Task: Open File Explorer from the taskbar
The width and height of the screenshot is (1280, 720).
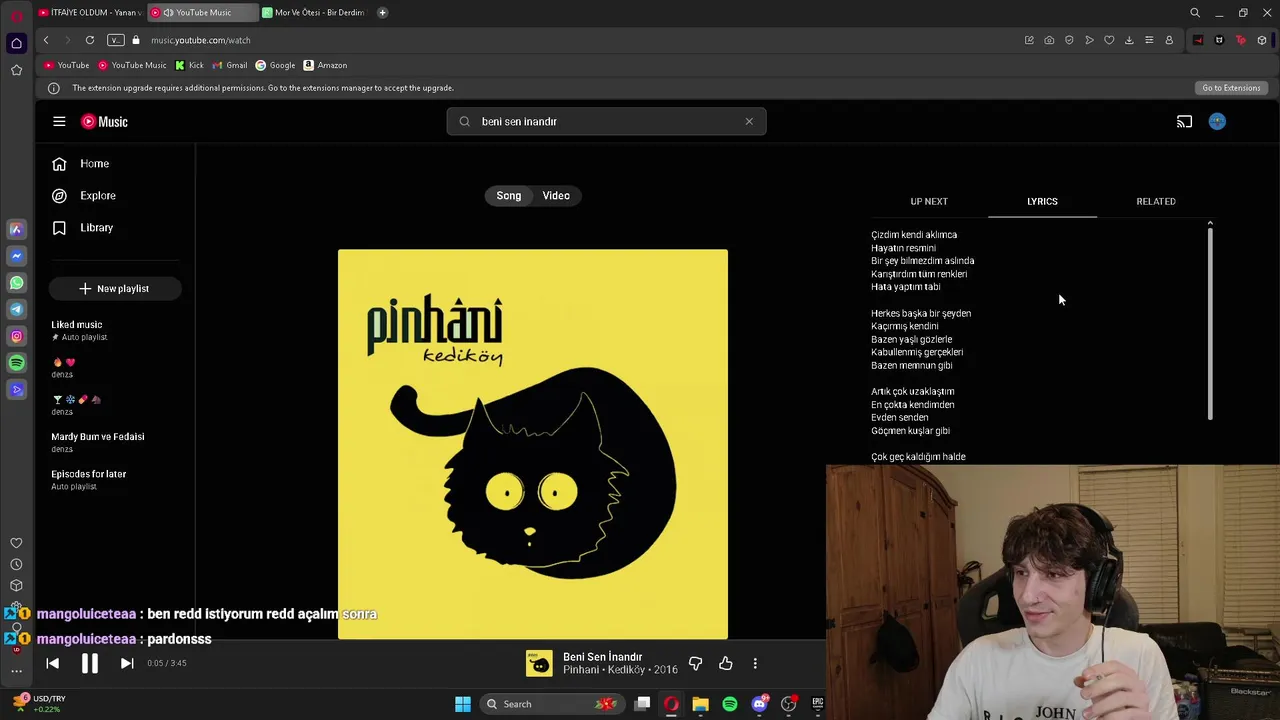Action: 700,704
